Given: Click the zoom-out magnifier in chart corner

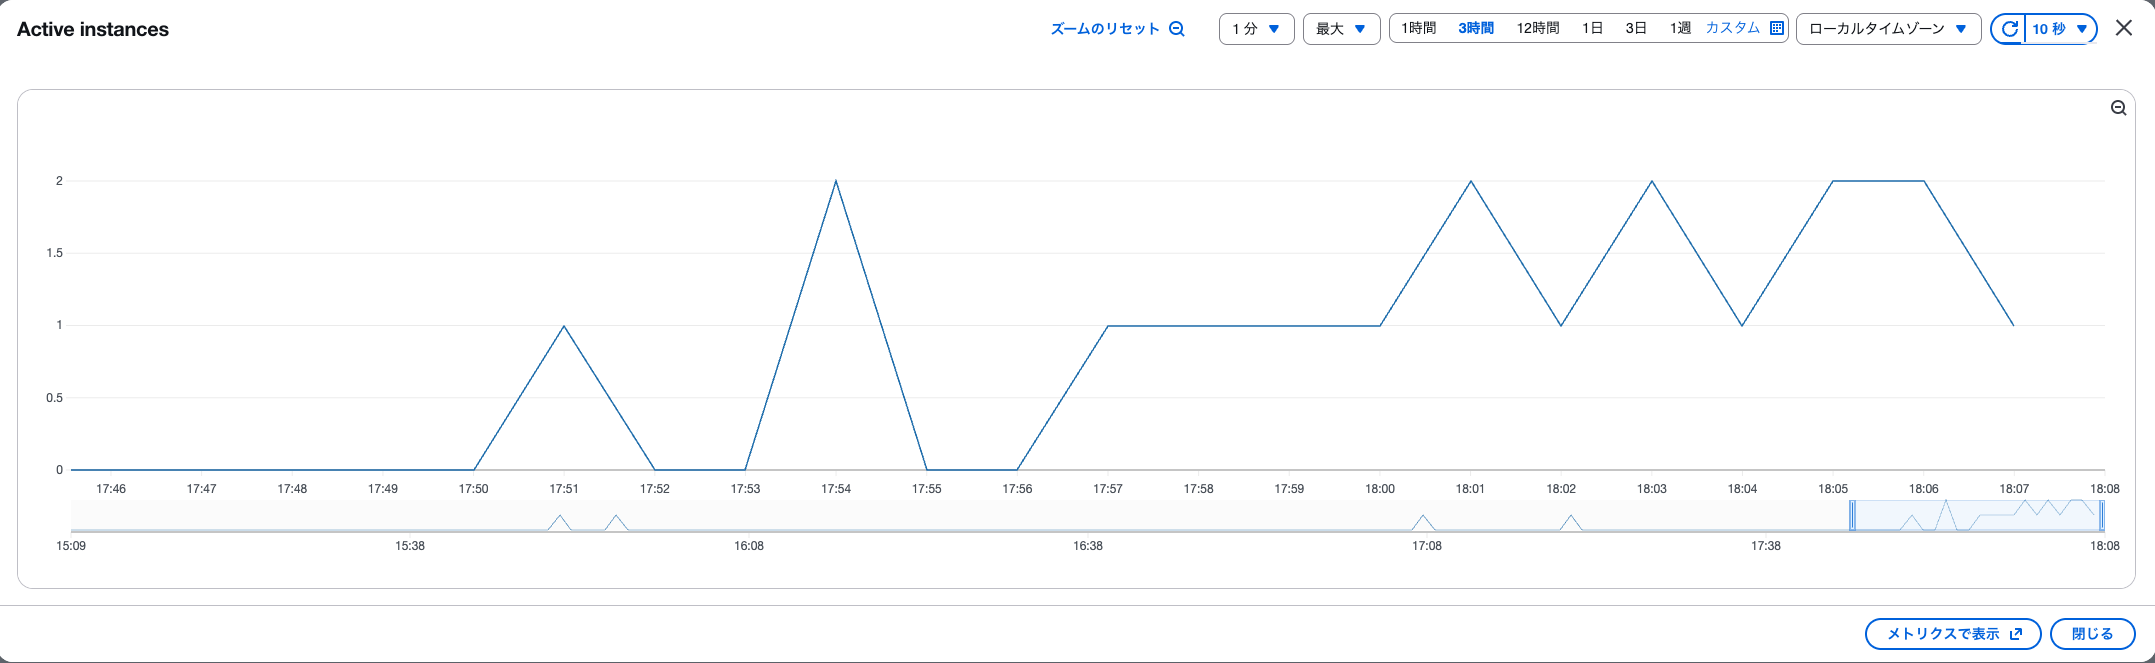Looking at the screenshot, I should 2118,108.
